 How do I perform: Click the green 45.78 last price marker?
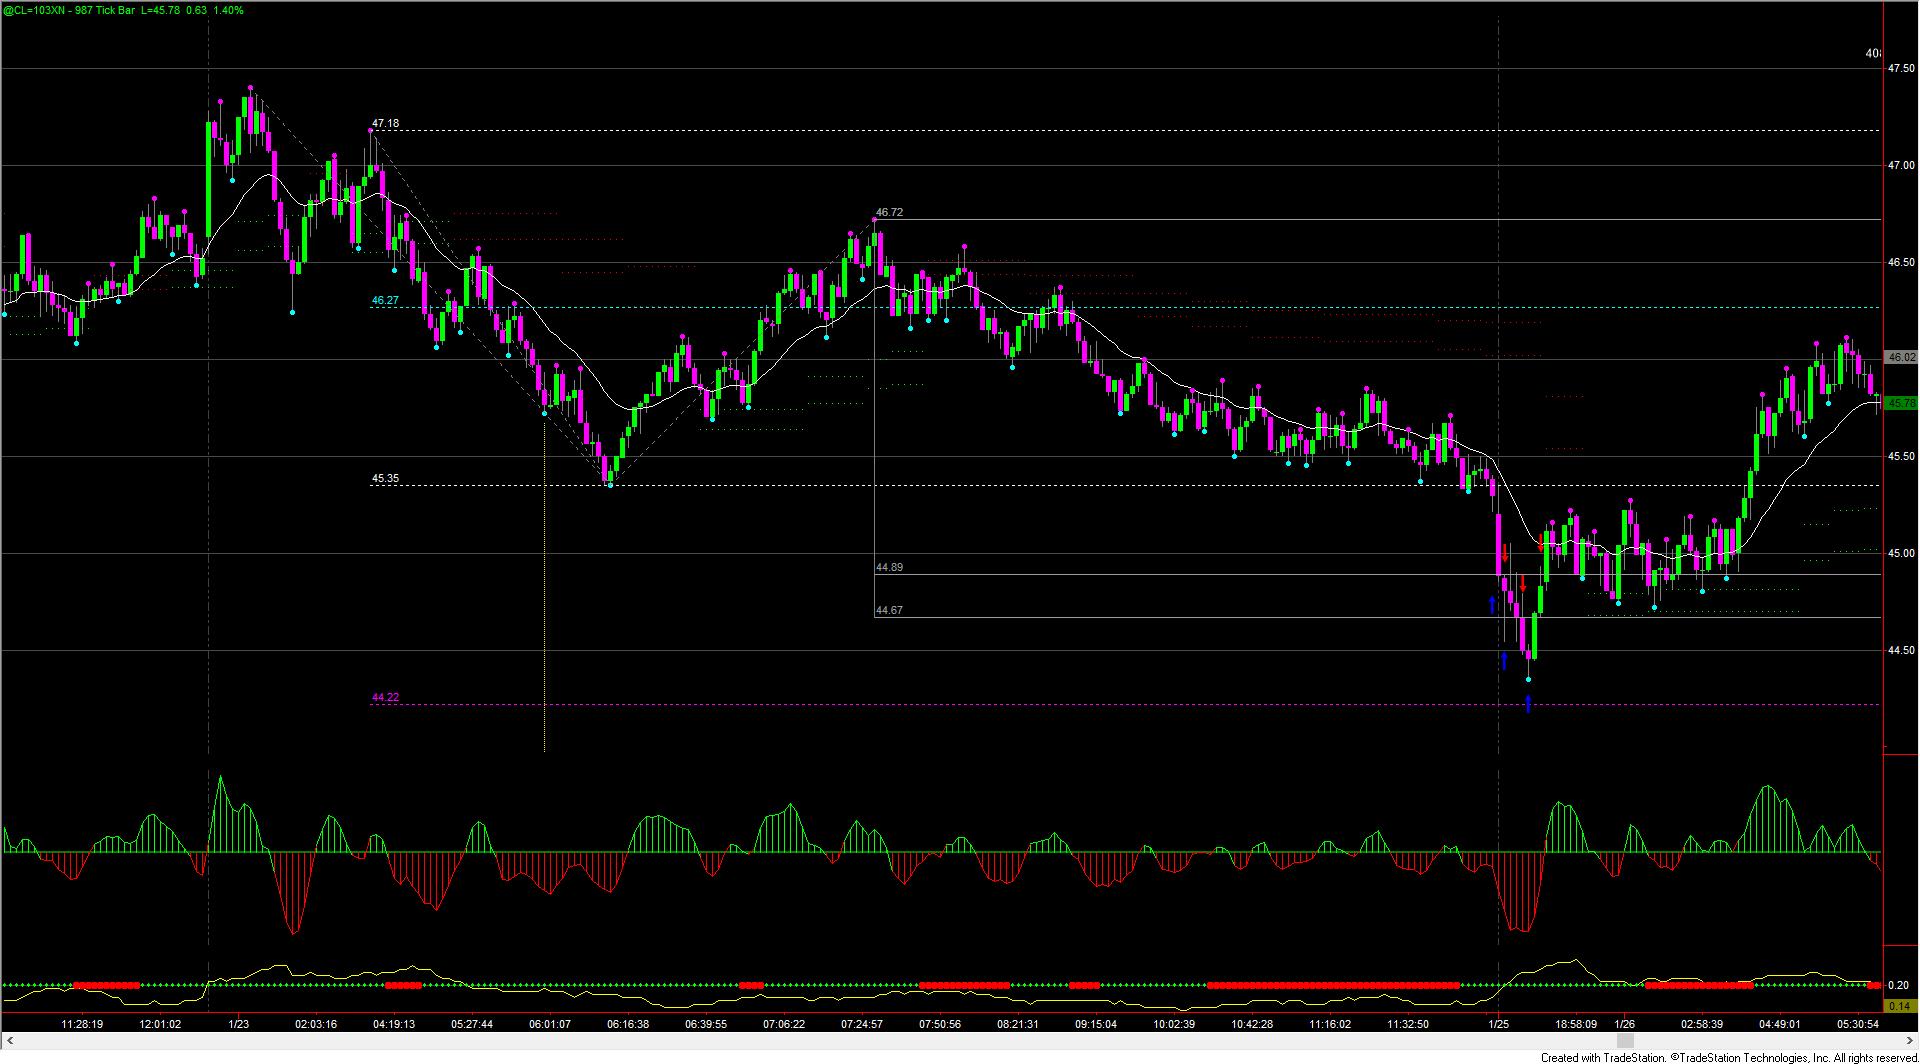click(1901, 403)
